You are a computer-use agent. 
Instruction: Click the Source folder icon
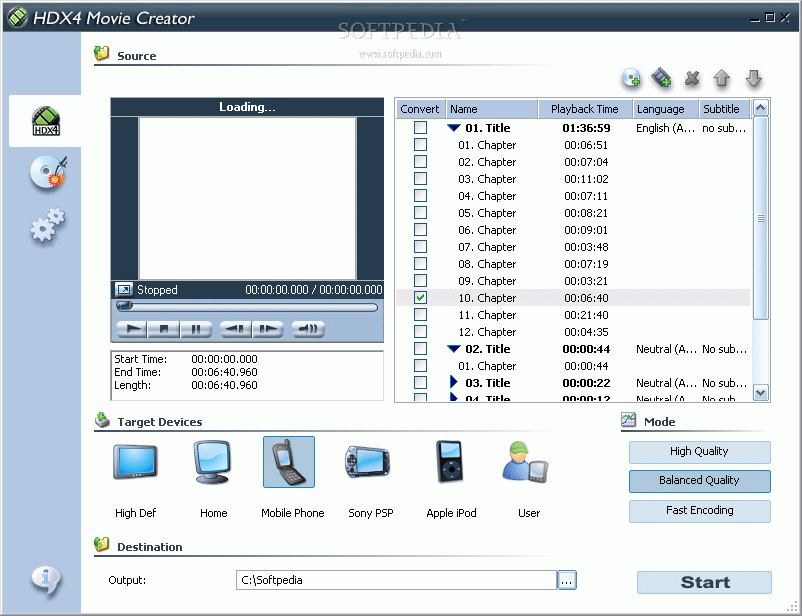click(x=101, y=53)
